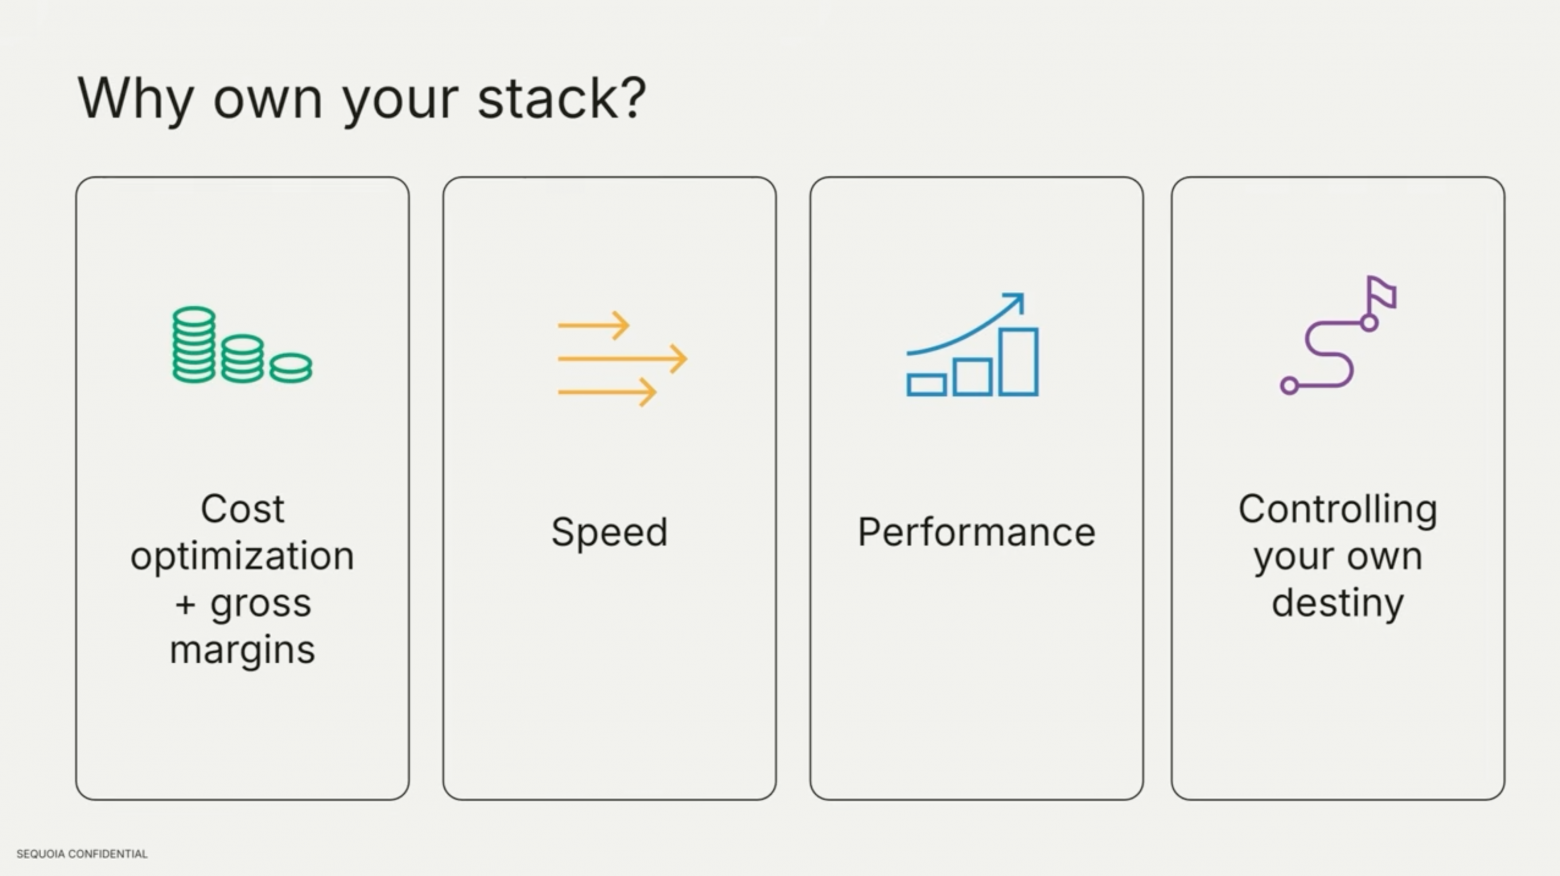This screenshot has height=876, width=1560.
Task: Click the longest orange middle arrow
Action: click(622, 358)
